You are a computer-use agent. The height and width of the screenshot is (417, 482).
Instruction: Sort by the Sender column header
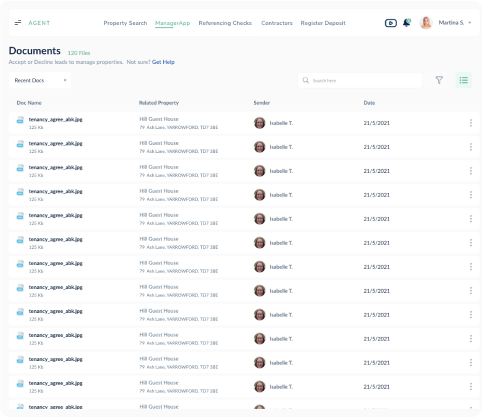(x=262, y=103)
